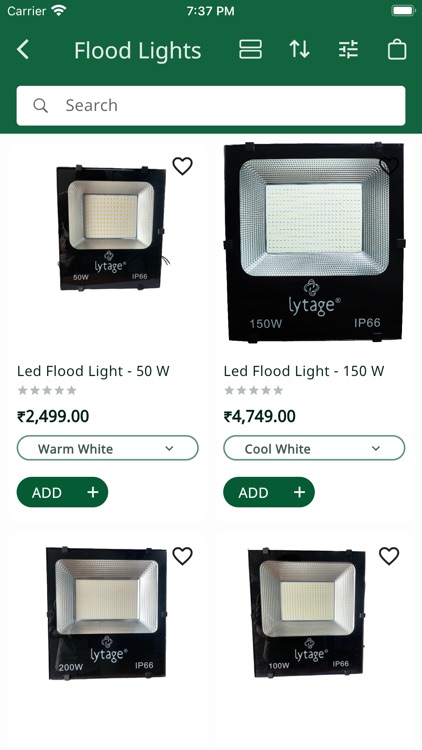
Task: Open the shopping bag cart
Action: point(397,50)
